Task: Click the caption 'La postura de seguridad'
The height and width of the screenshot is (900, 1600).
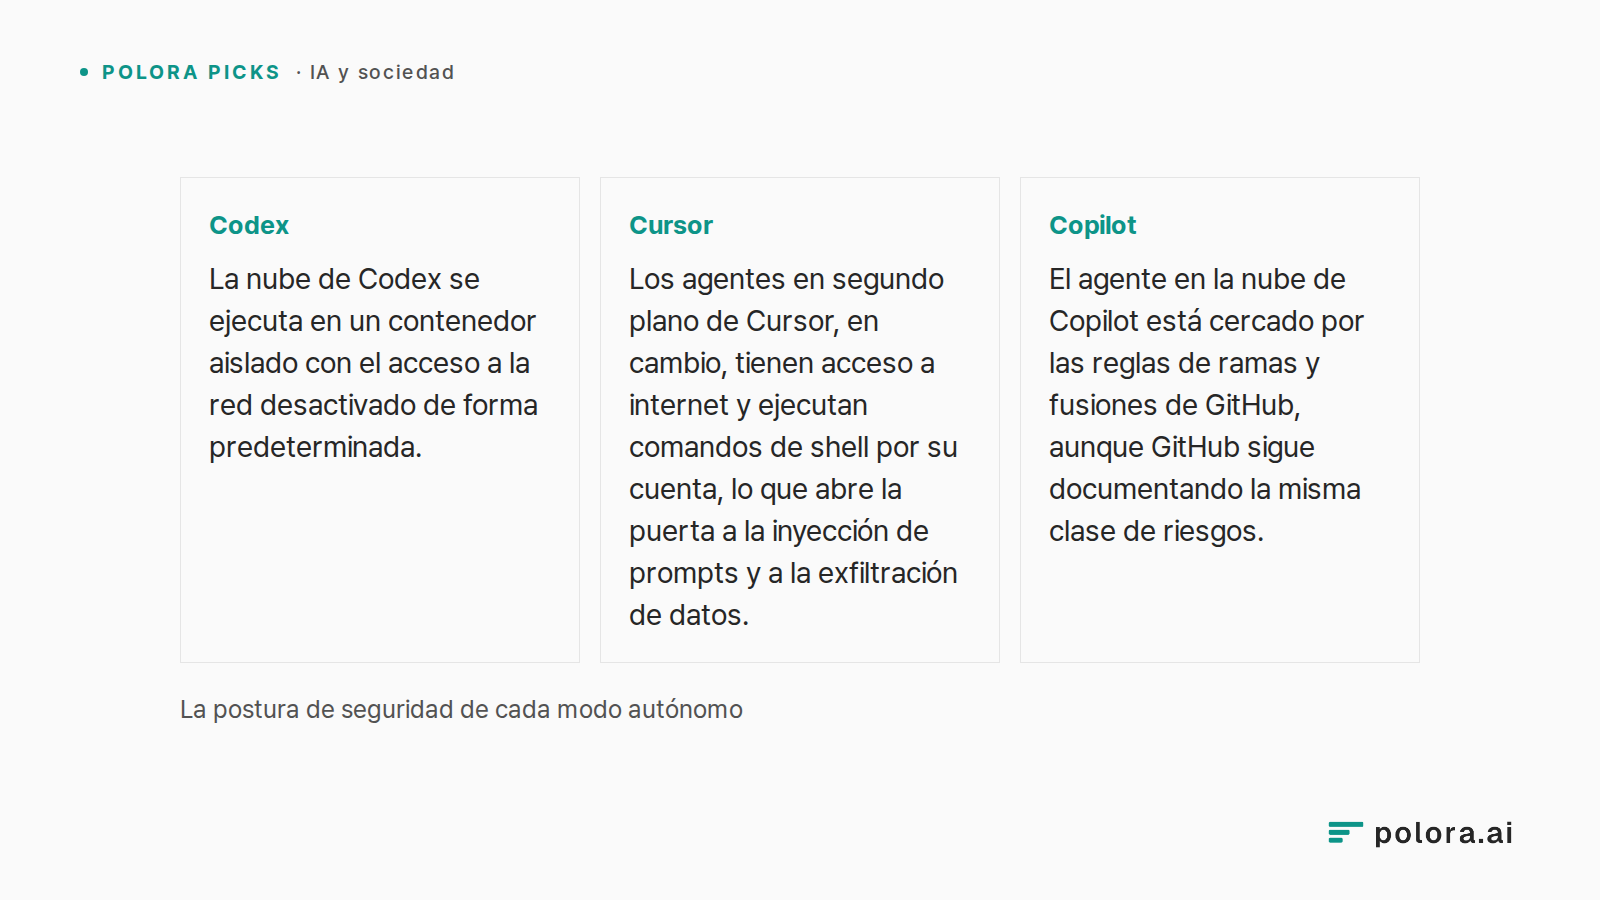Action: tap(461, 710)
